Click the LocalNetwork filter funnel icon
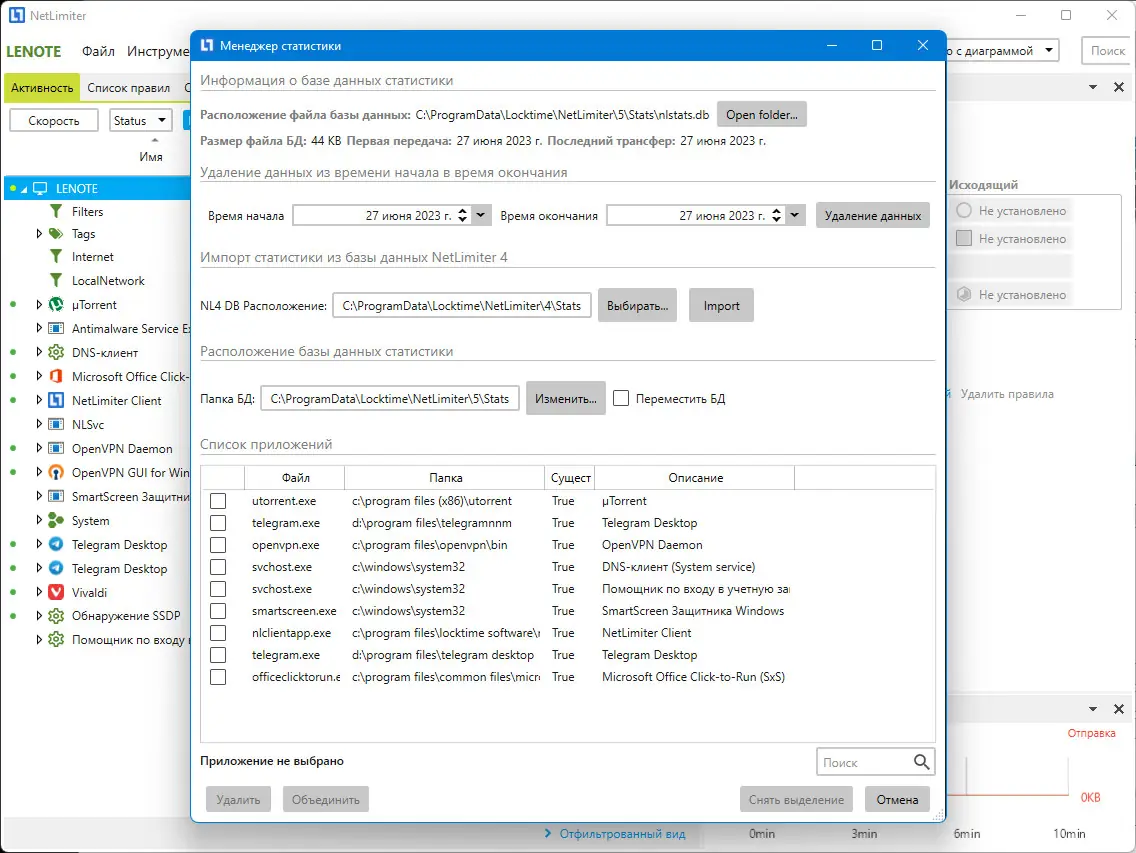The image size is (1136, 853). [56, 280]
